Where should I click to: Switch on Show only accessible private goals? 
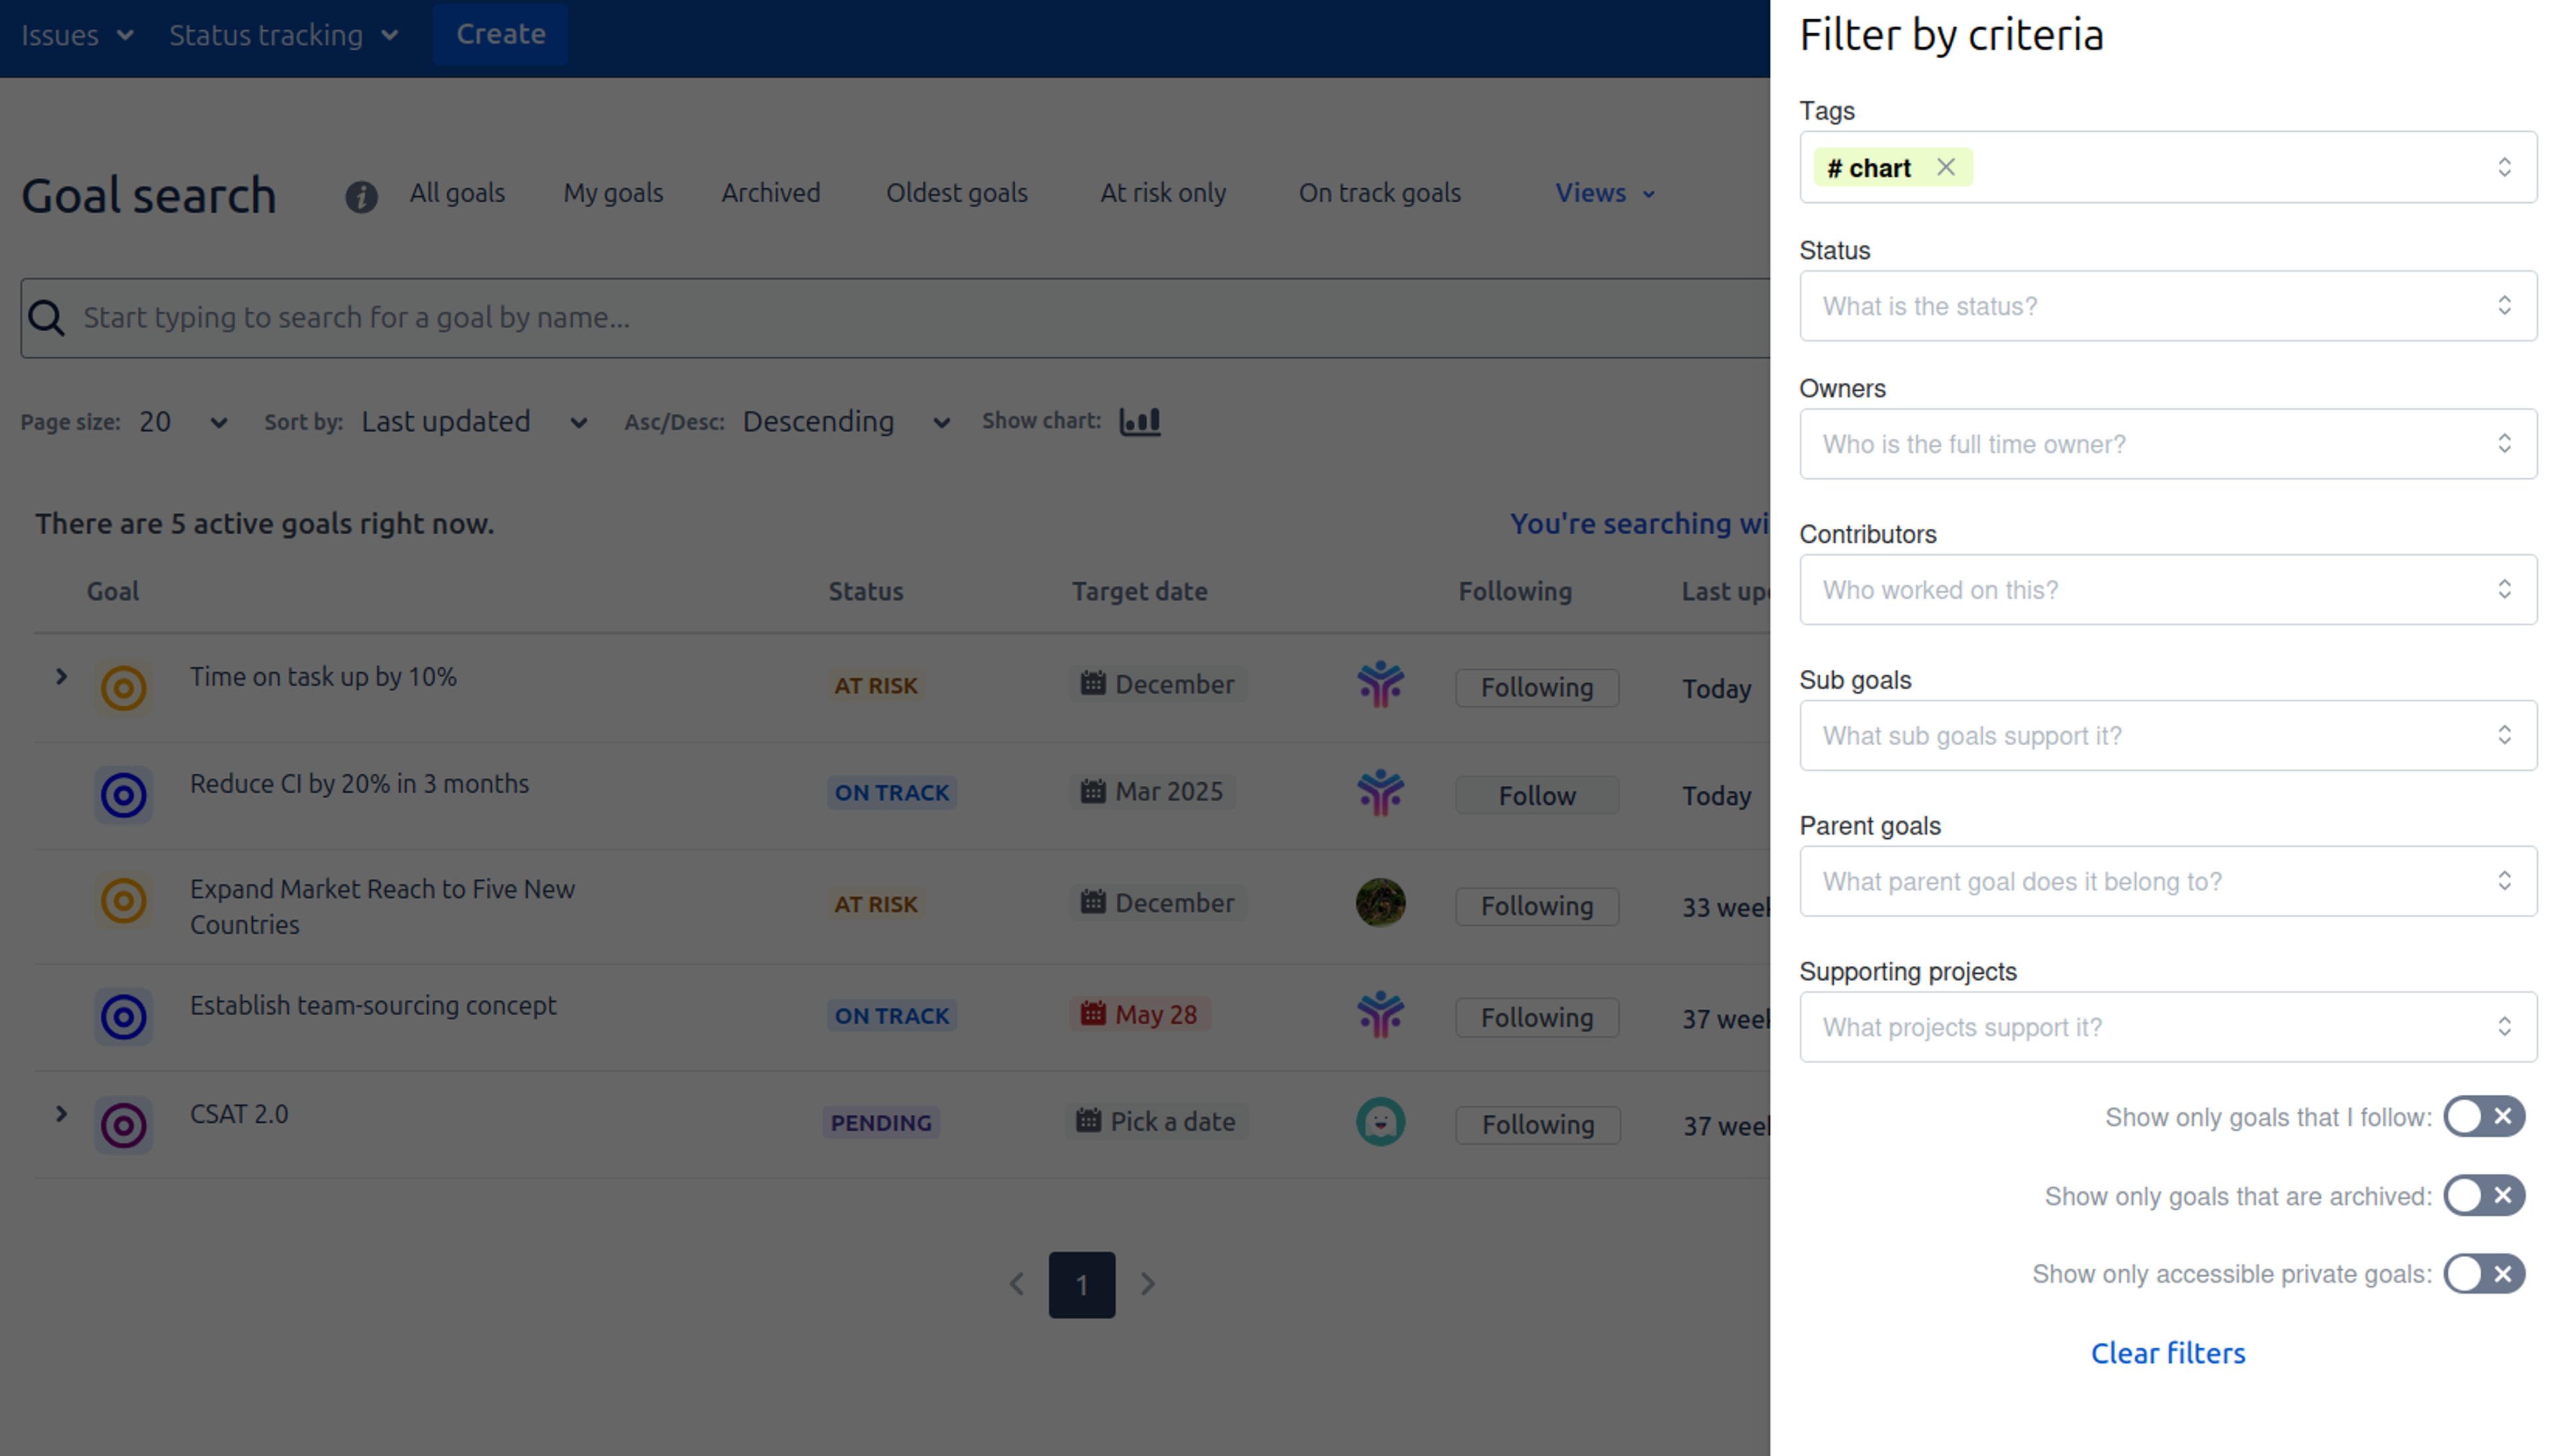[x=2484, y=1274]
